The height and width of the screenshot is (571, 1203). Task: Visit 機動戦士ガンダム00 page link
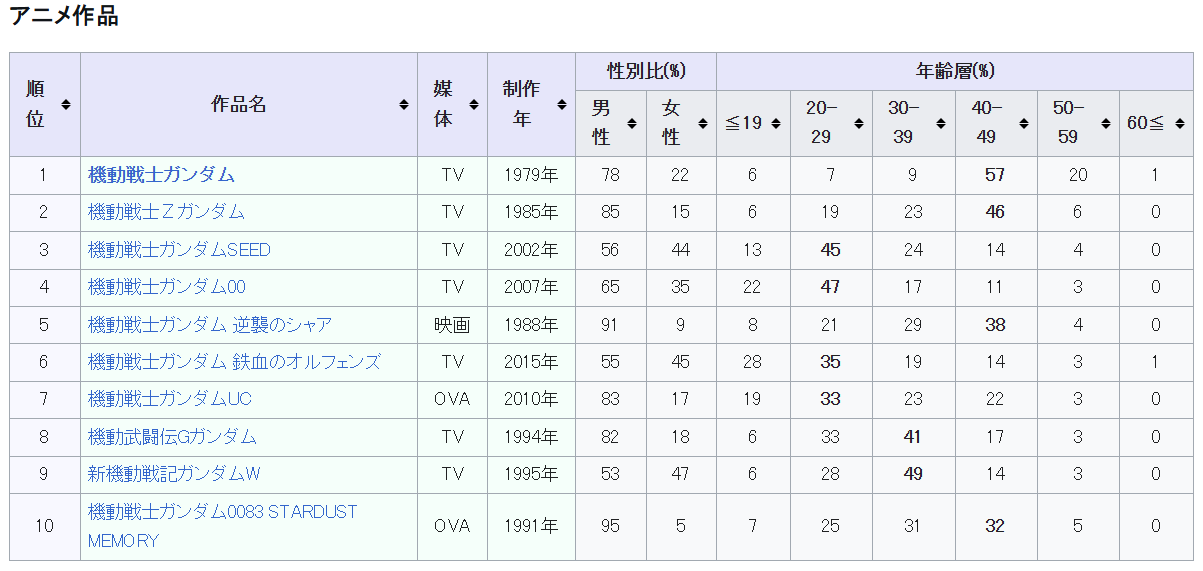166,287
